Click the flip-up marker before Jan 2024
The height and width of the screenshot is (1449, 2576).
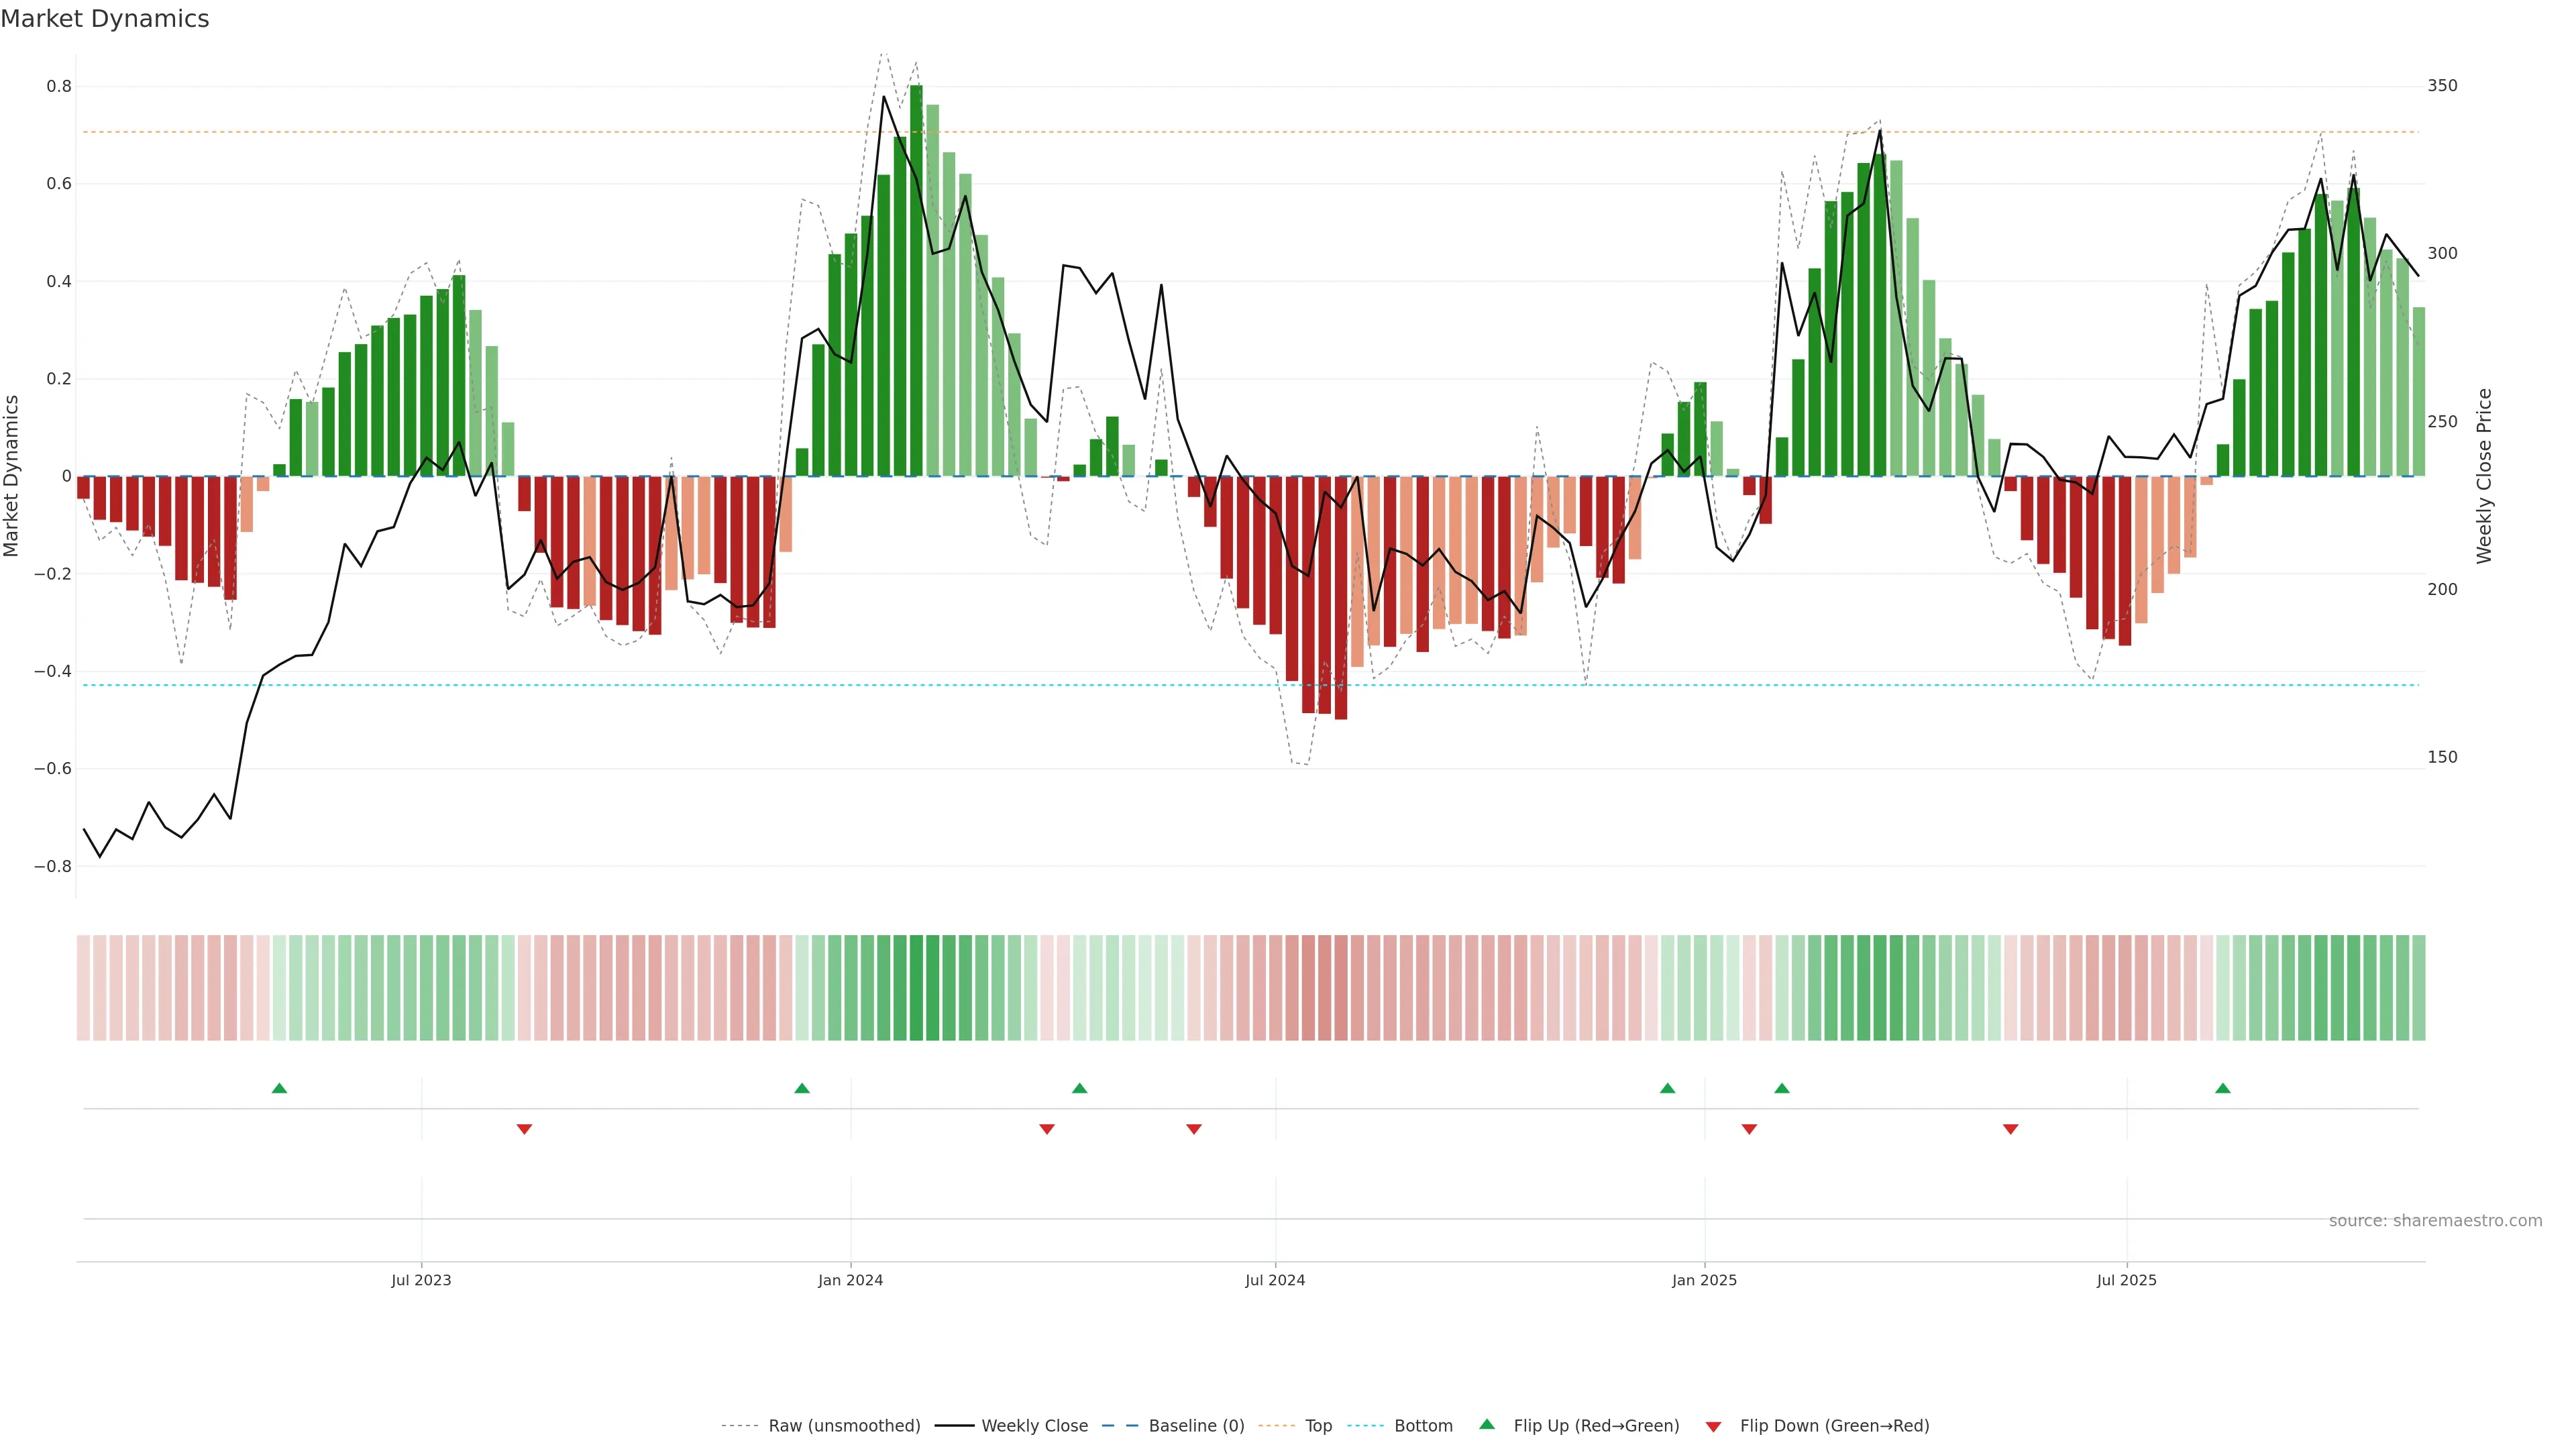coord(802,1088)
